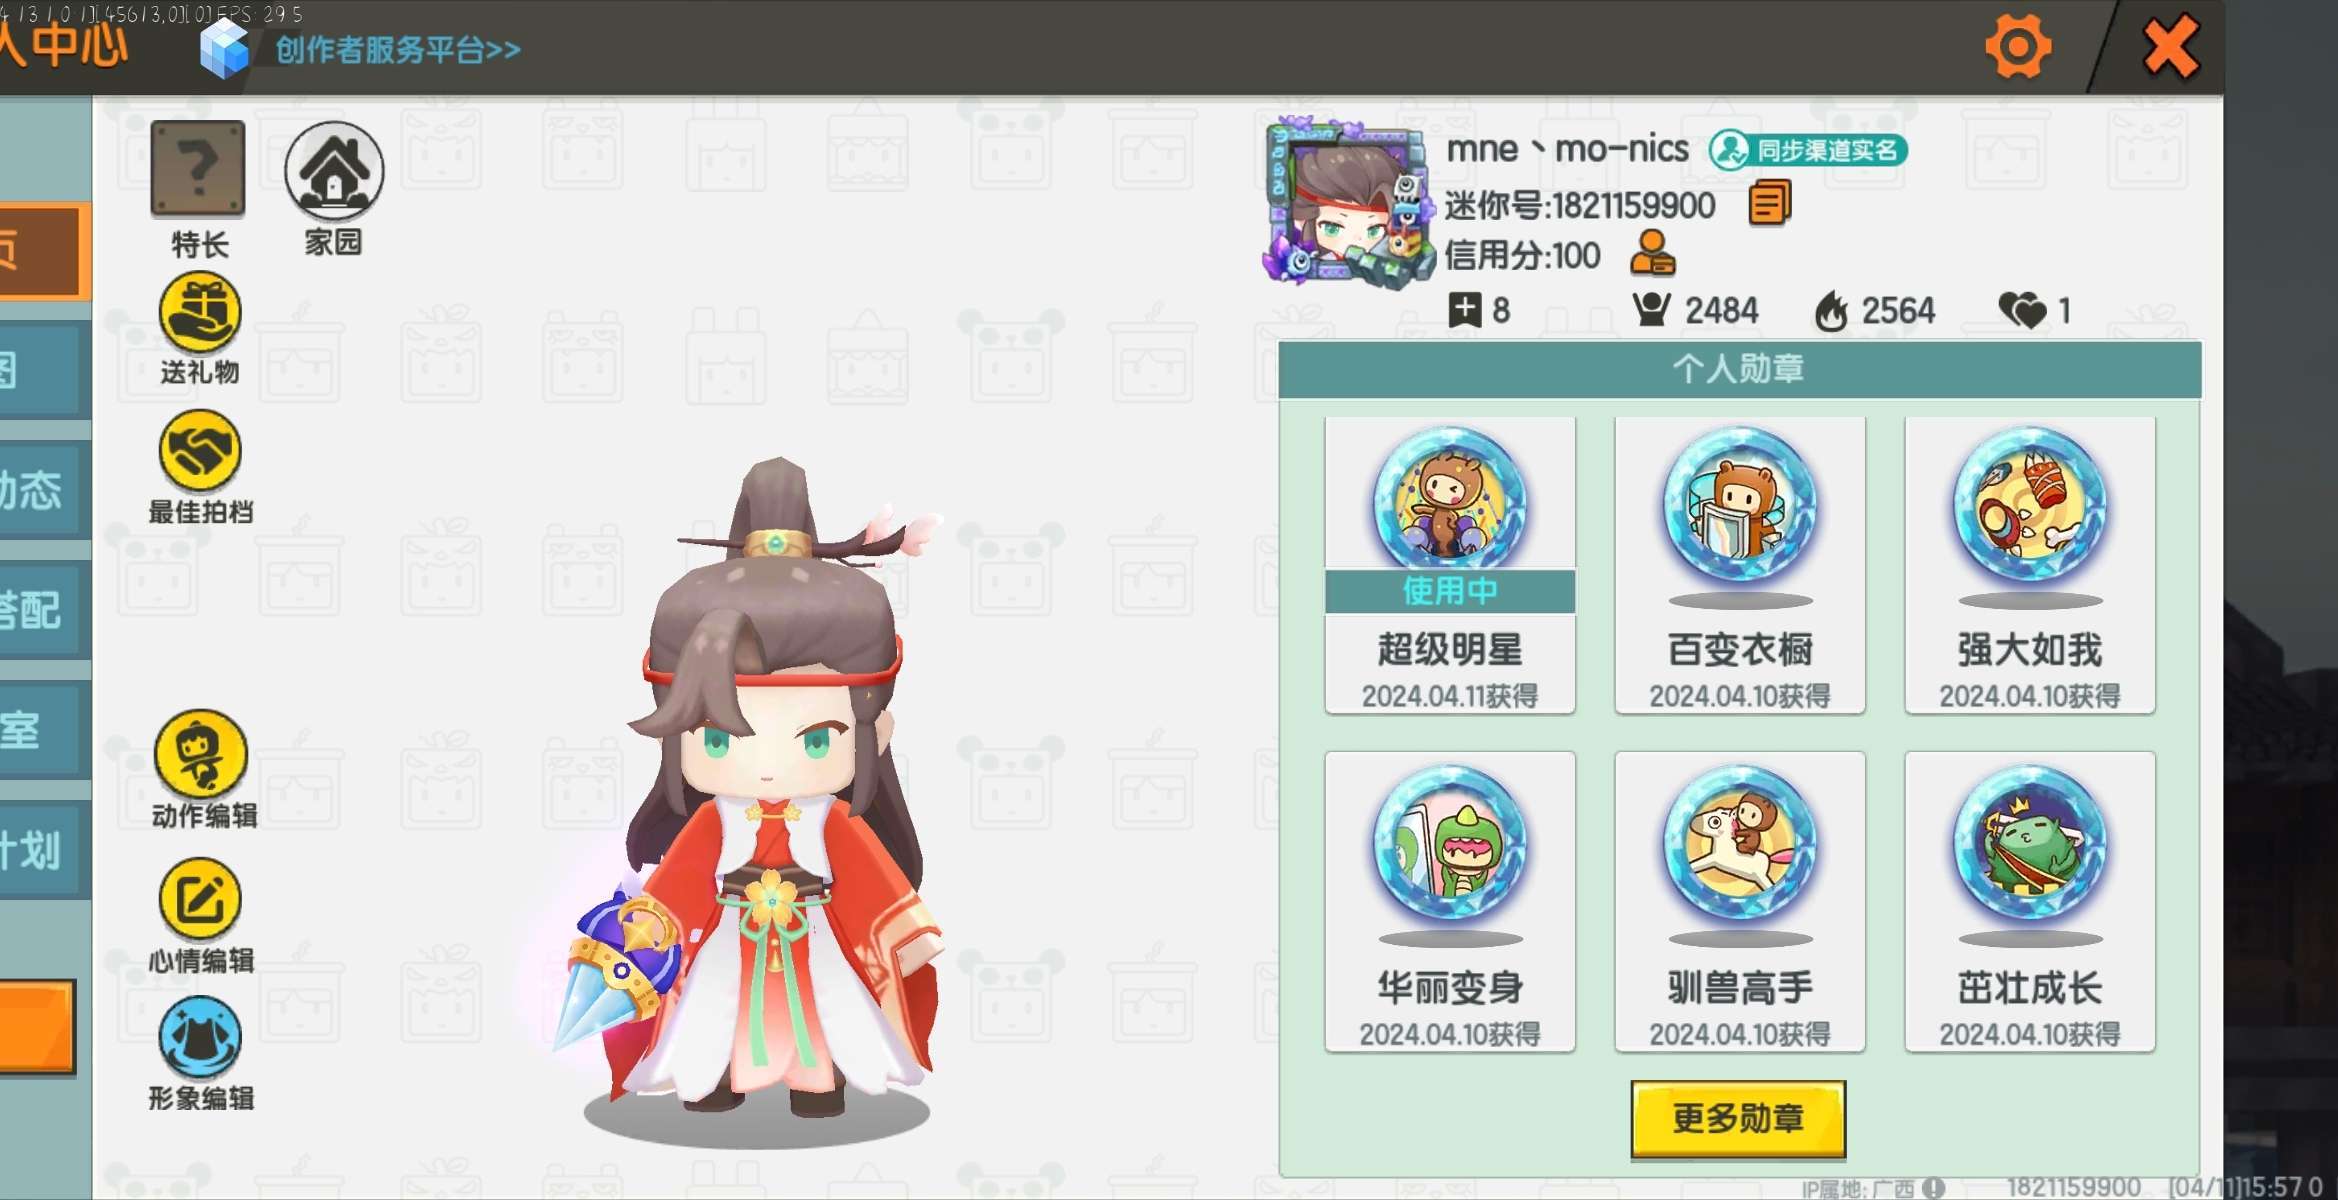Select the 百变衣橱 medal
Screen dimensions: 2338x1200
coord(1740,565)
